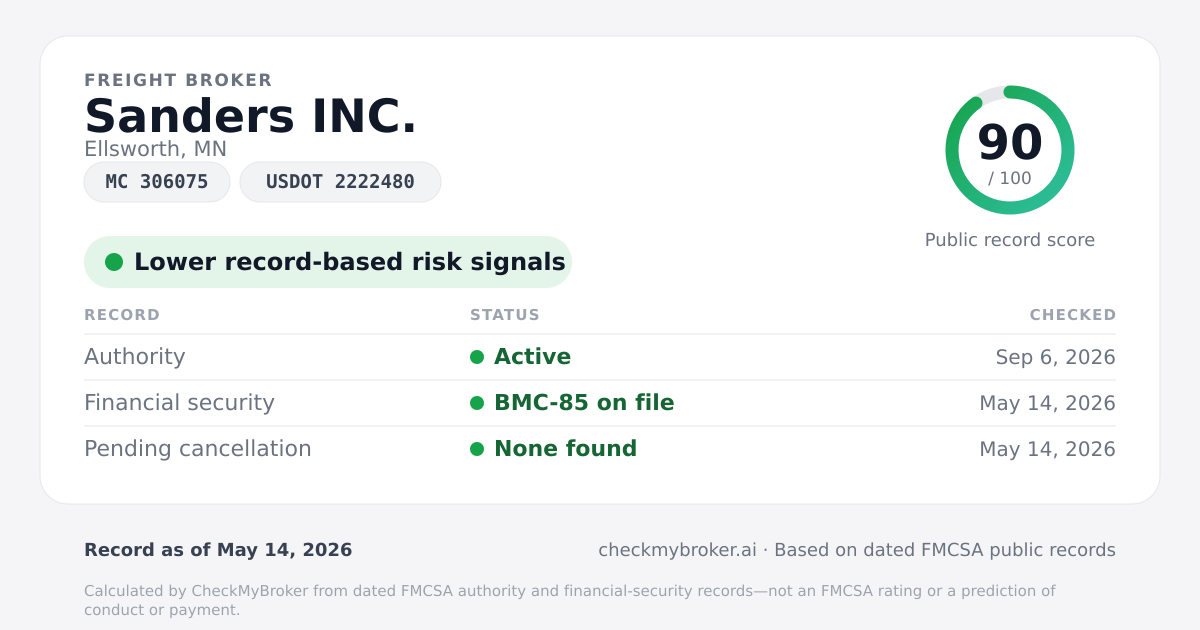Click the green dot beside Active status
1200x630 pixels.
tap(477, 357)
